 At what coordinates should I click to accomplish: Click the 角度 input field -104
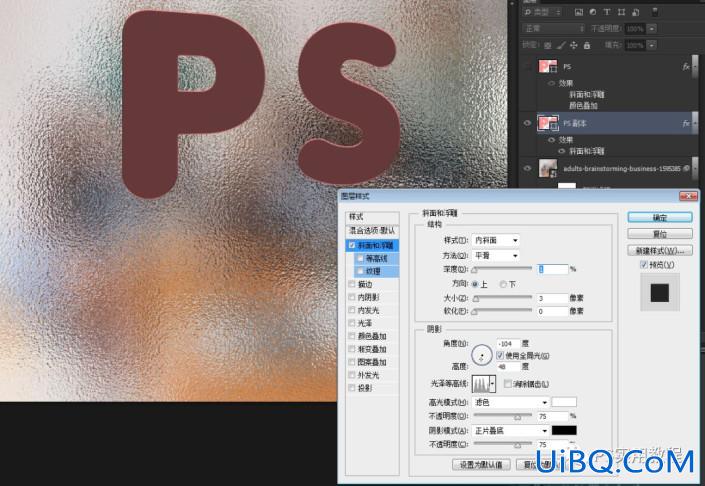(509, 343)
